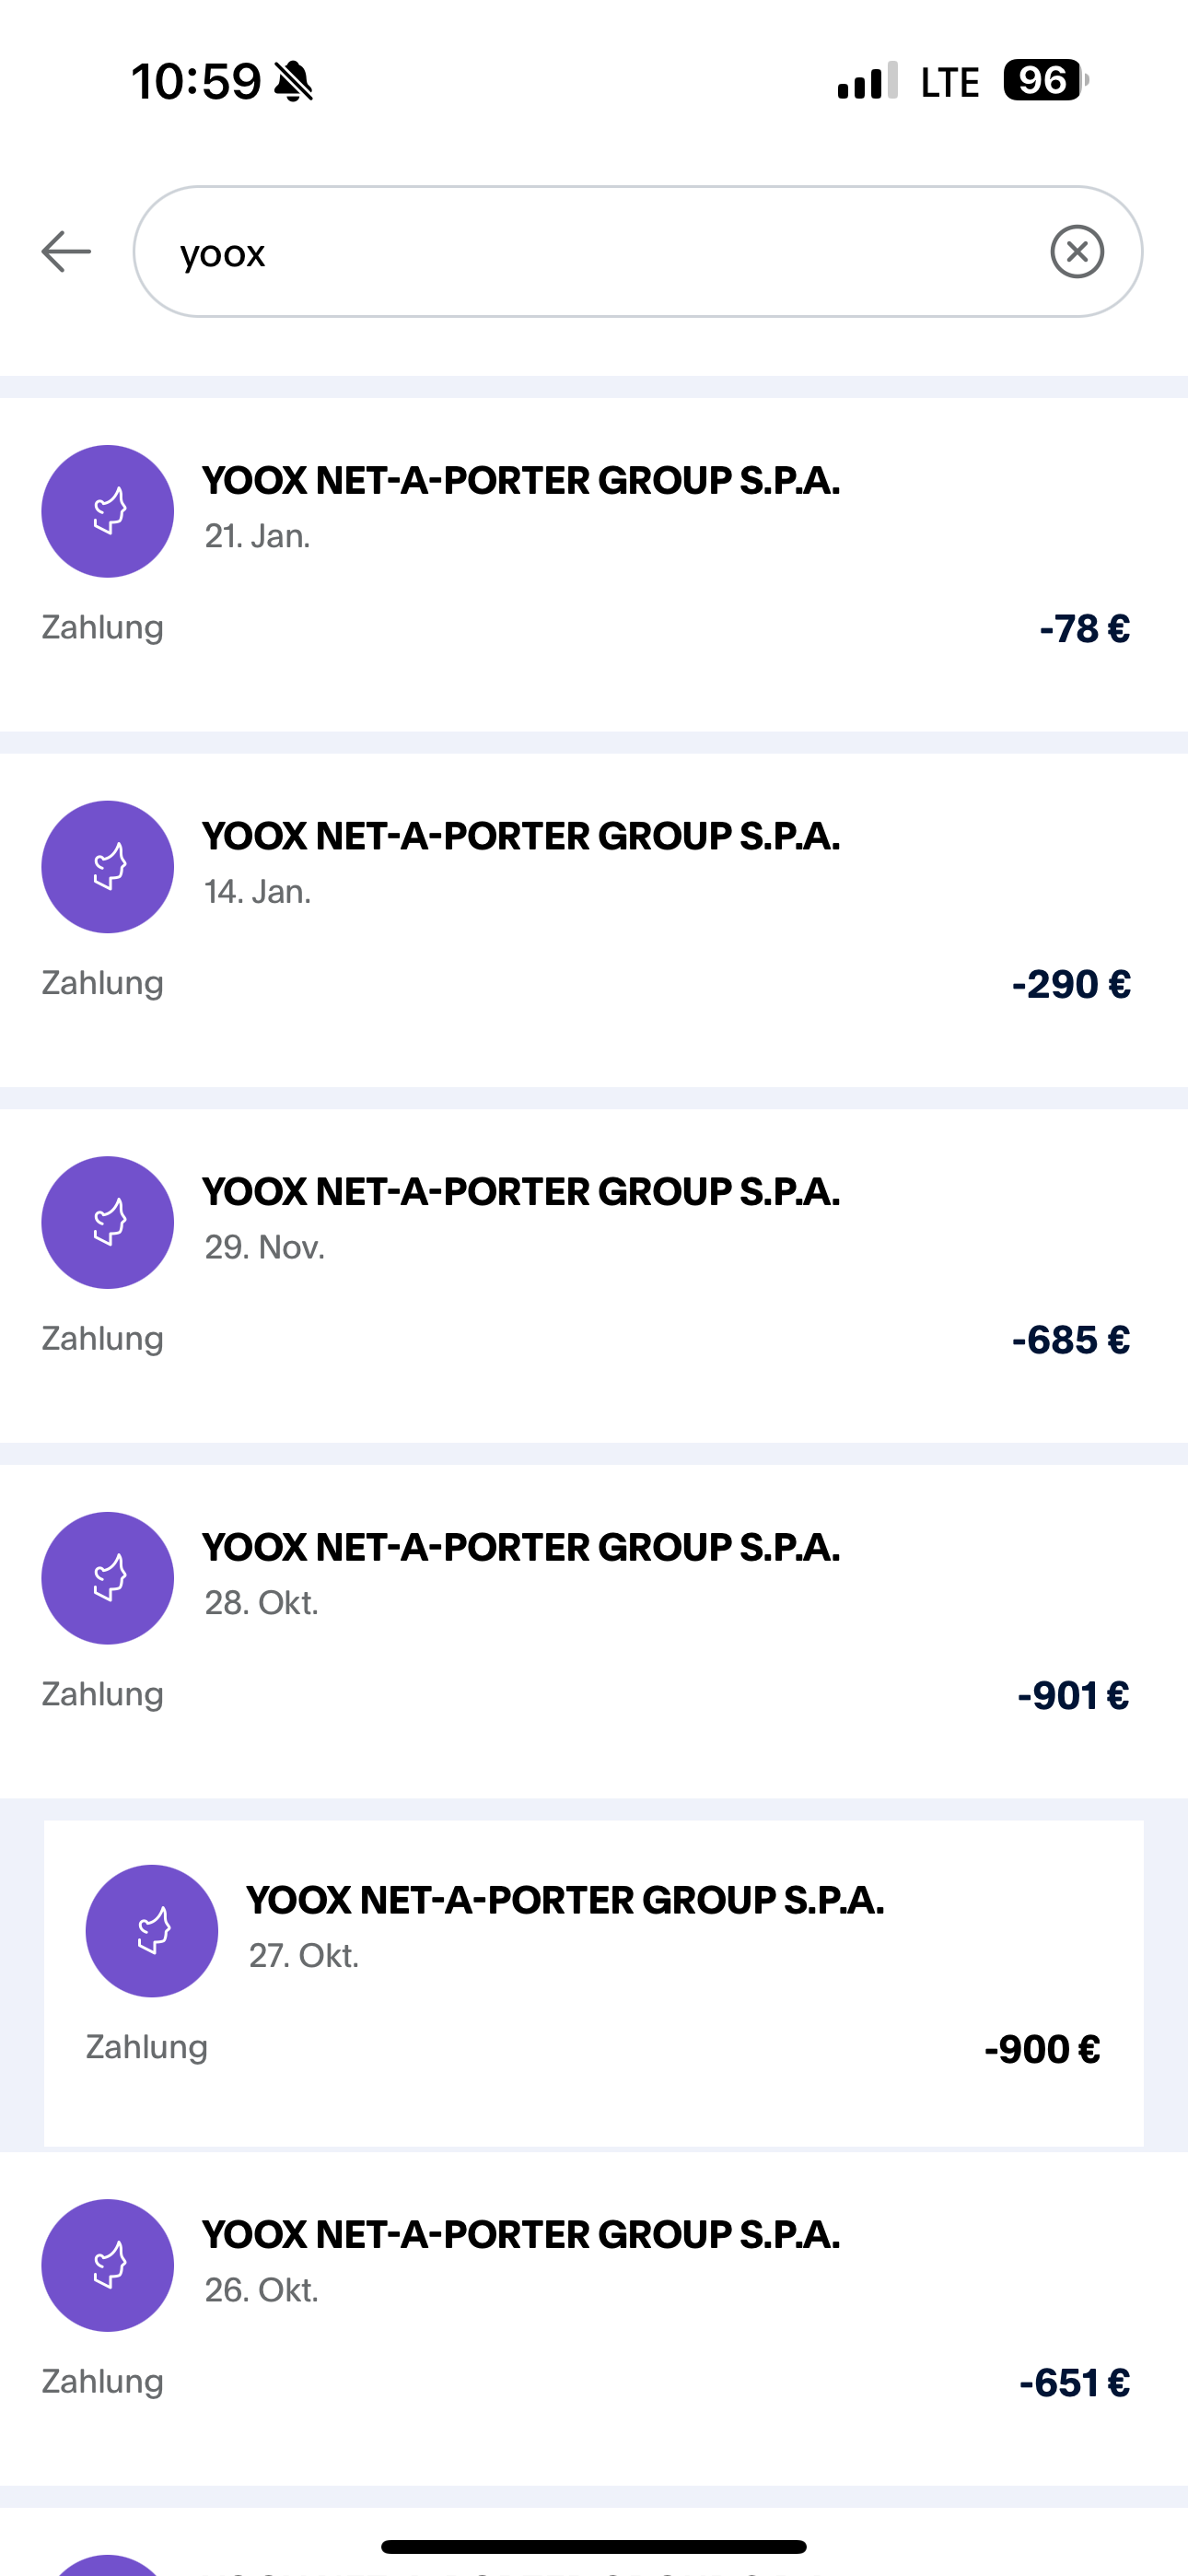Tap purple merchant icon for 28. Okt. payment

point(108,1578)
